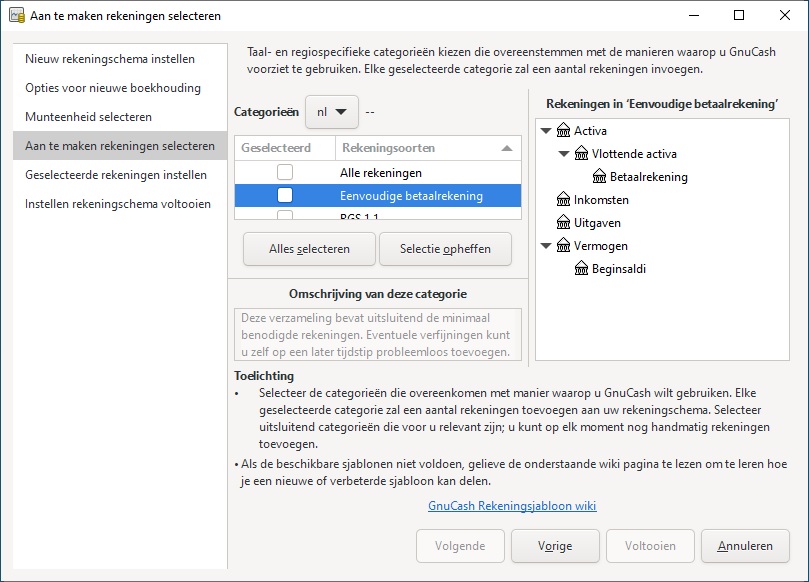The width and height of the screenshot is (809, 582).
Task: Click the bank icon beside Betaalrekening
Action: tap(599, 177)
